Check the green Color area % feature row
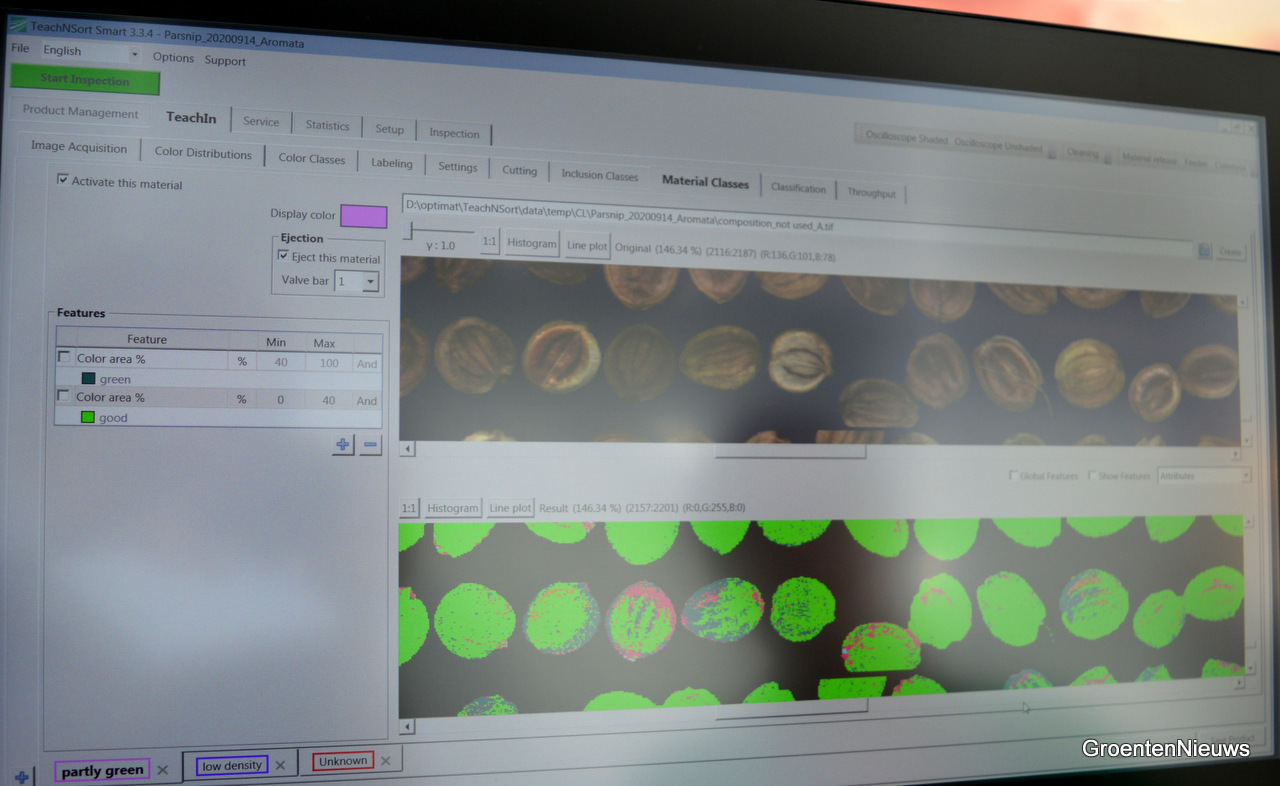This screenshot has height=786, width=1280. coord(65,357)
